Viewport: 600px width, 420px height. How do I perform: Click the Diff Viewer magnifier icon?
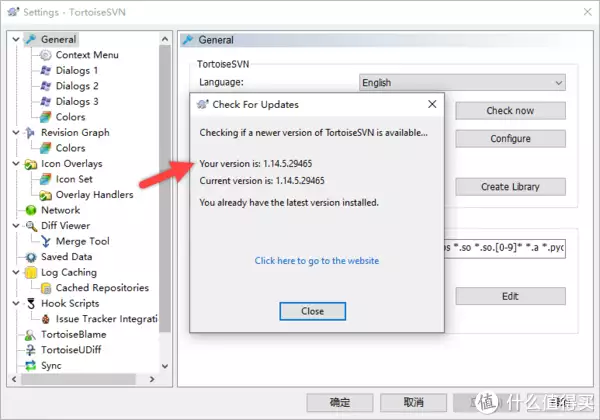(x=31, y=226)
